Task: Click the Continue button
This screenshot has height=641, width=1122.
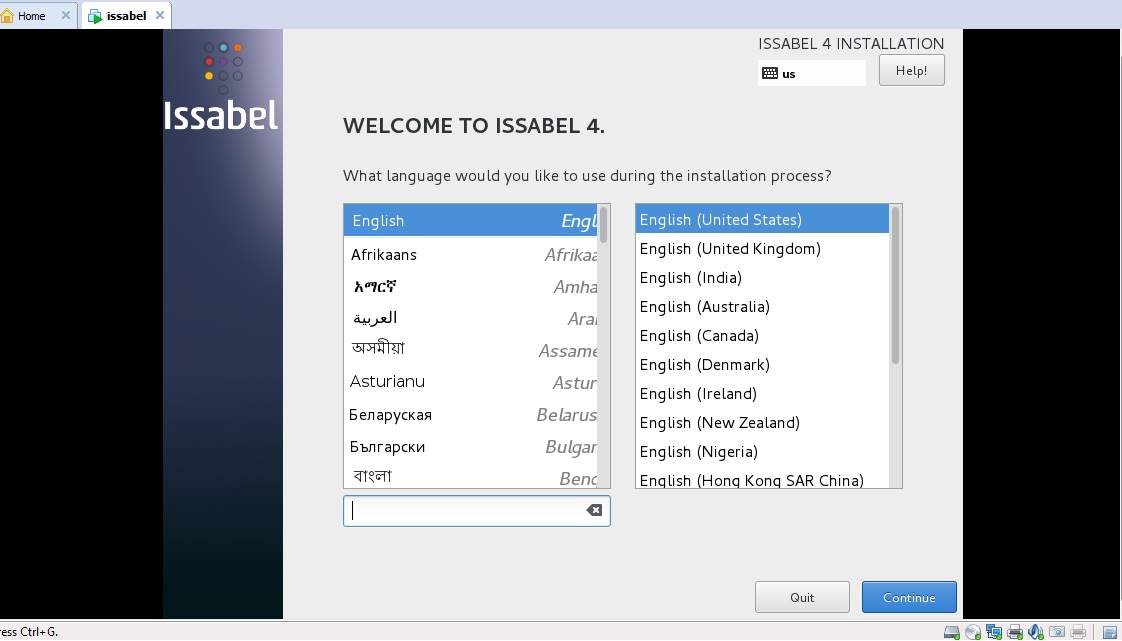Action: pos(909,597)
